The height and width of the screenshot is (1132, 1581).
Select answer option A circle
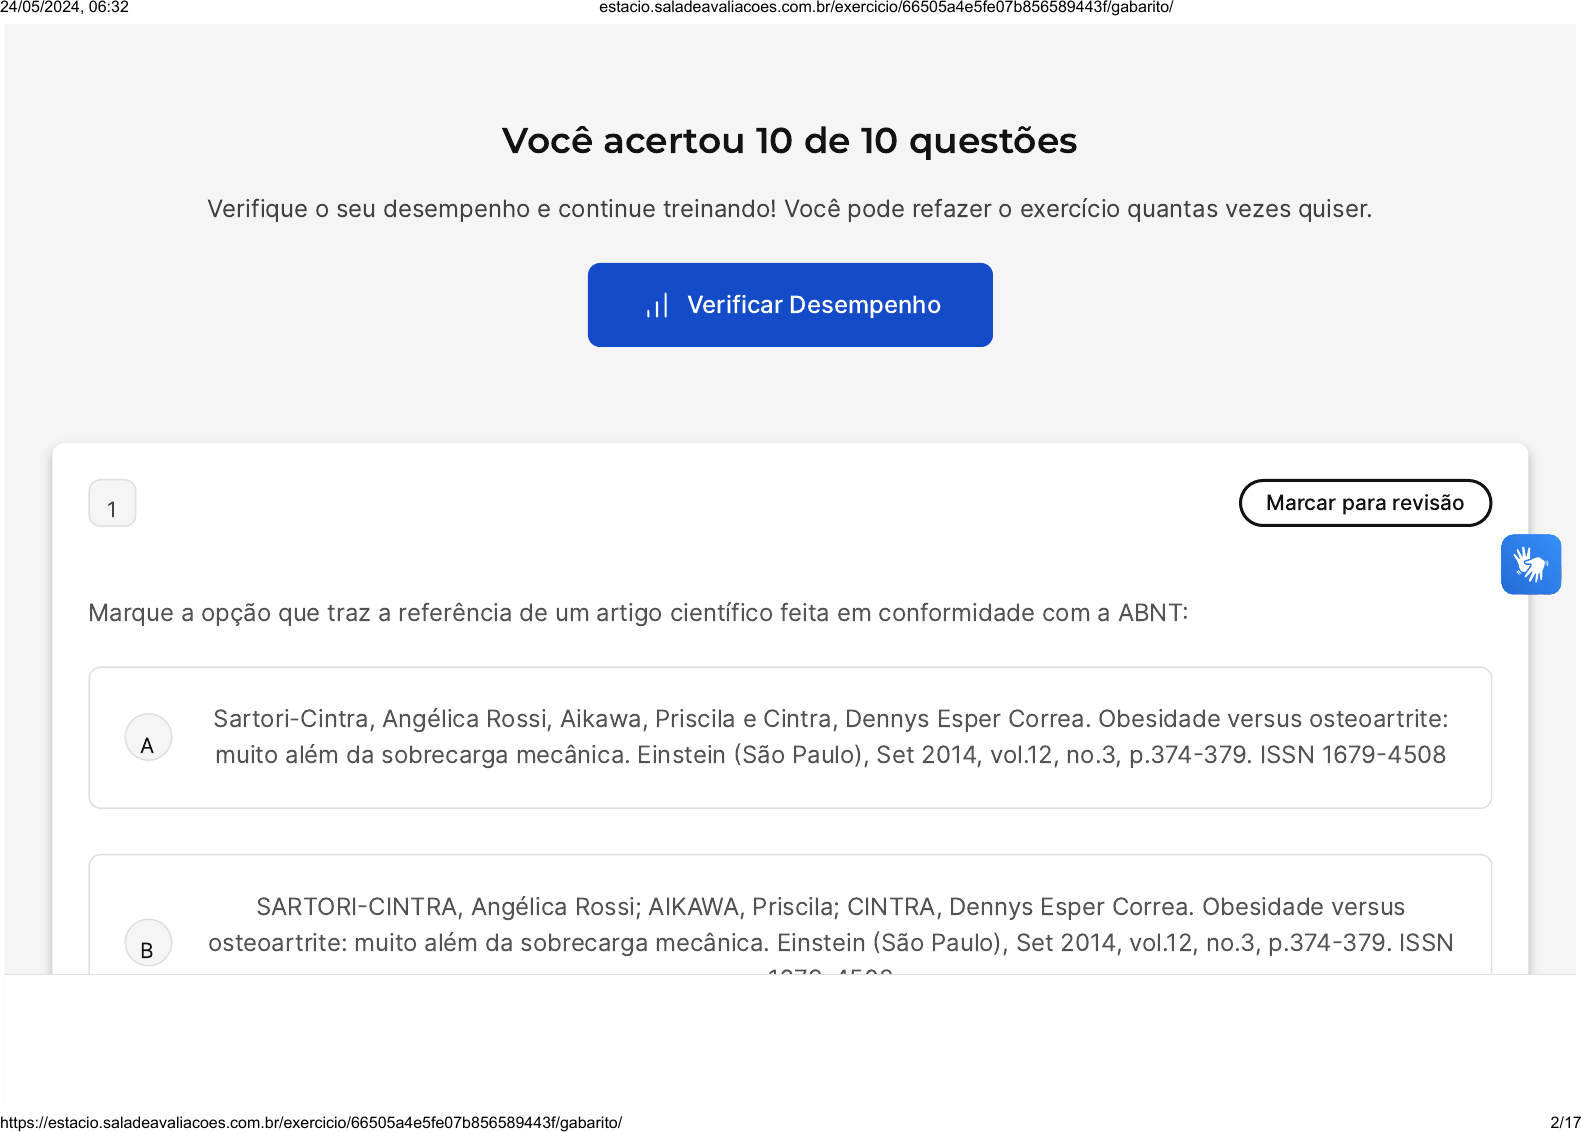(148, 738)
